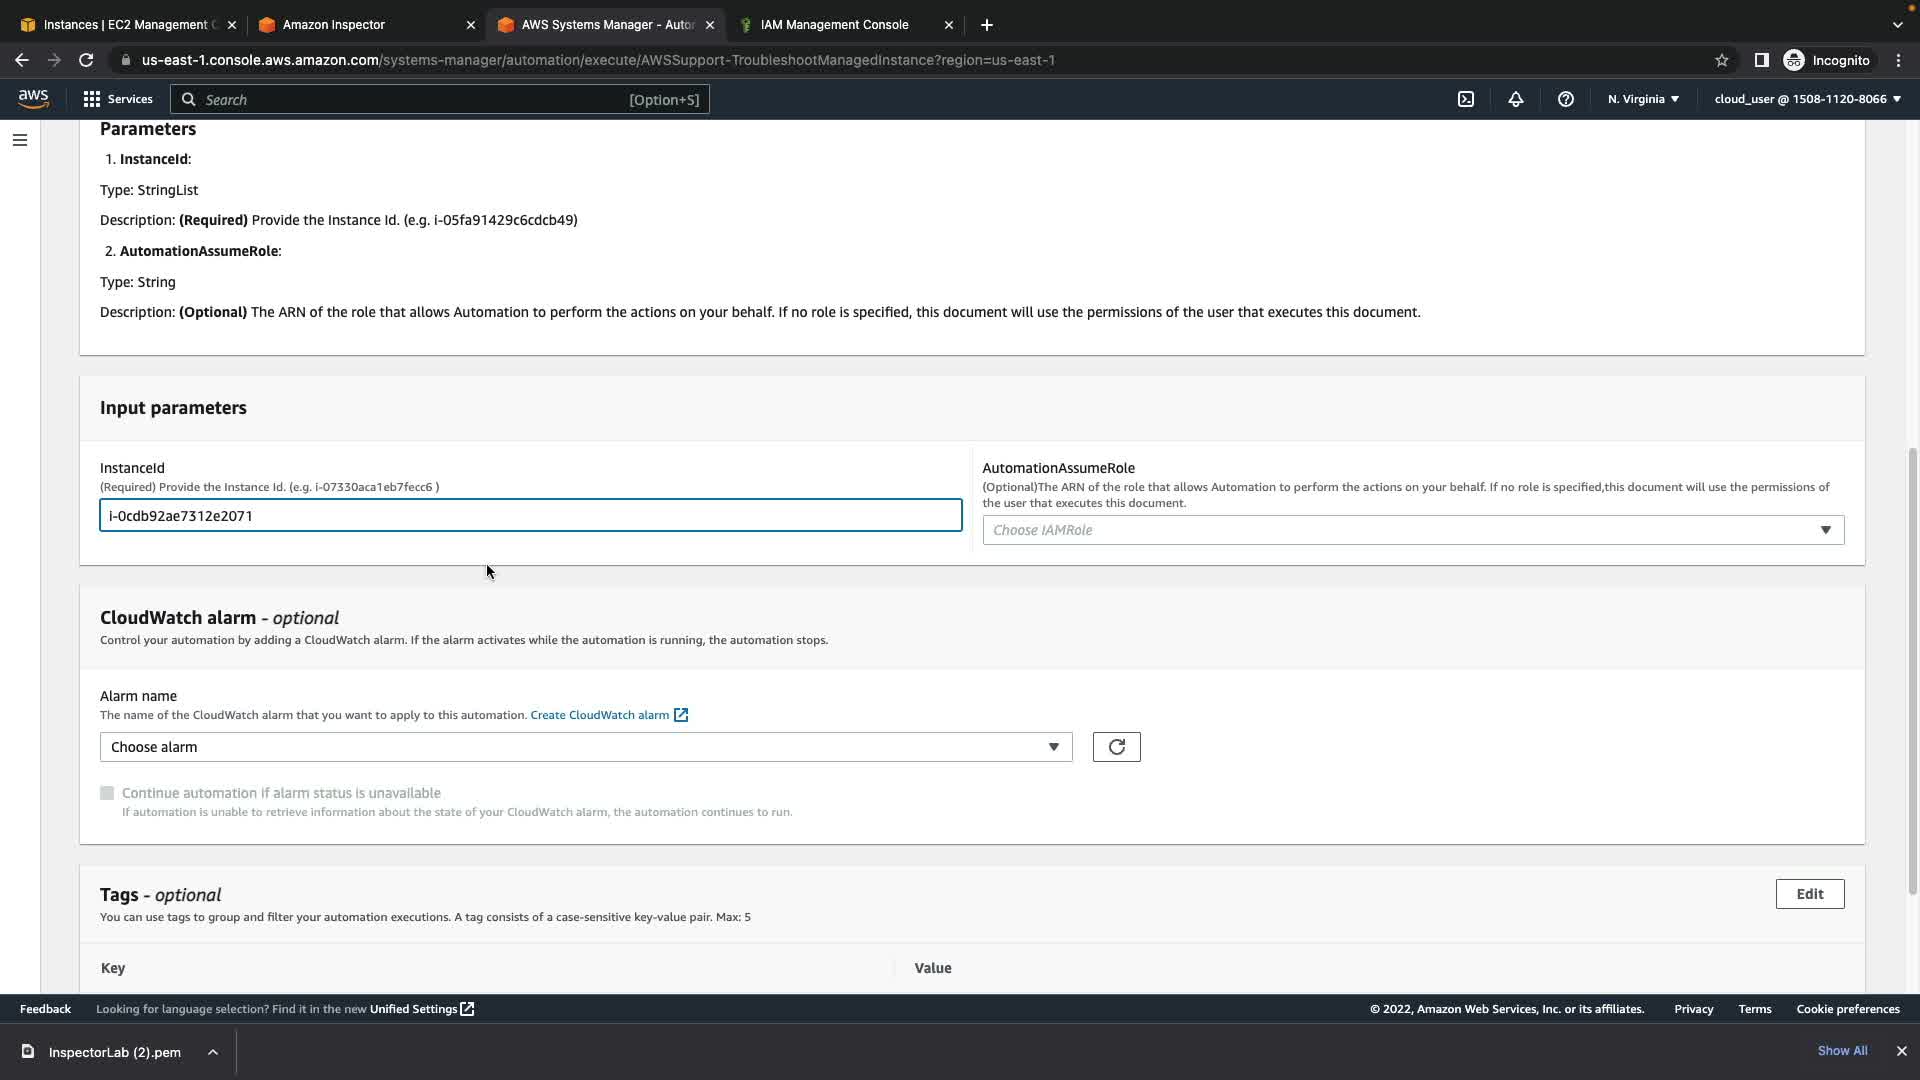
Task: Open the help question mark icon
Action: [x=1565, y=99]
